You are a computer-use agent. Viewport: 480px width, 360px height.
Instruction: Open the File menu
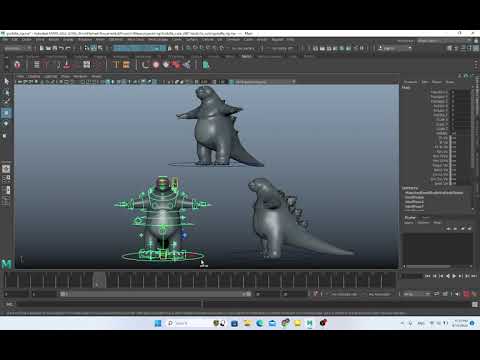click(5, 40)
